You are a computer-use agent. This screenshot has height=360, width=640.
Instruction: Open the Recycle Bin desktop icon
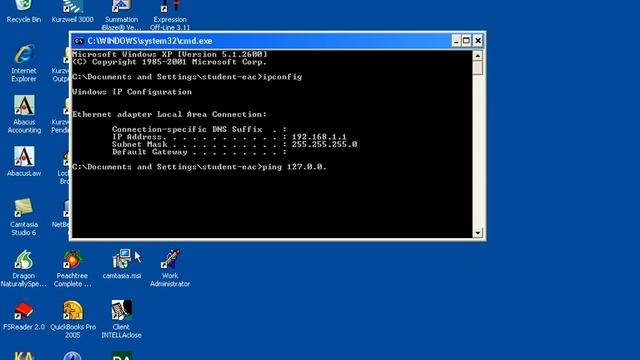24,11
